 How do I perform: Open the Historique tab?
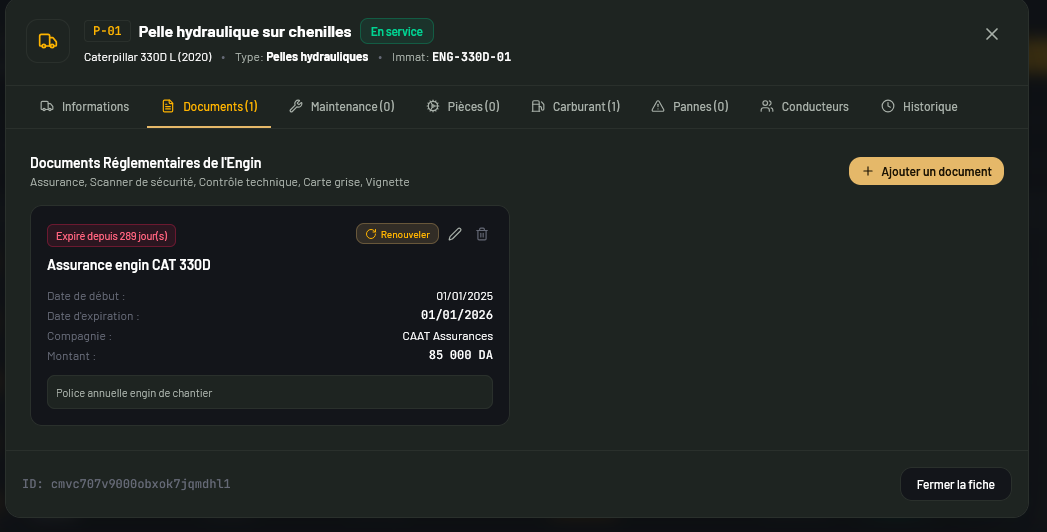[919, 107]
